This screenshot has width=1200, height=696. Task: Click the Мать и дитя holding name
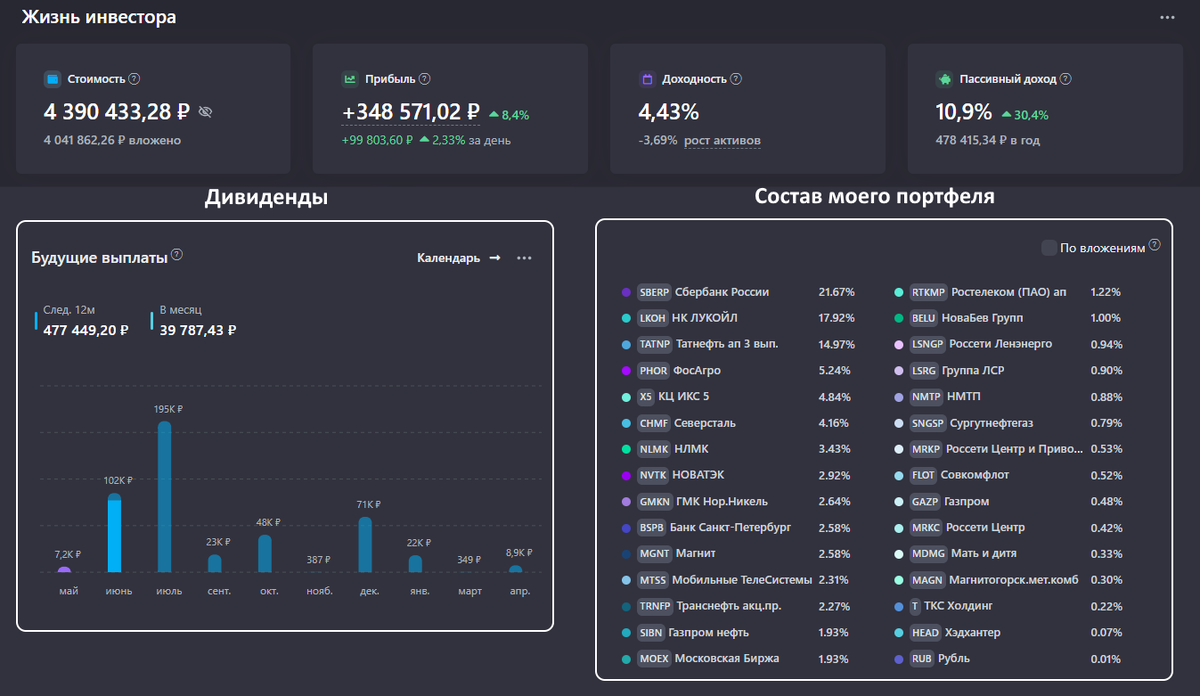click(x=986, y=553)
